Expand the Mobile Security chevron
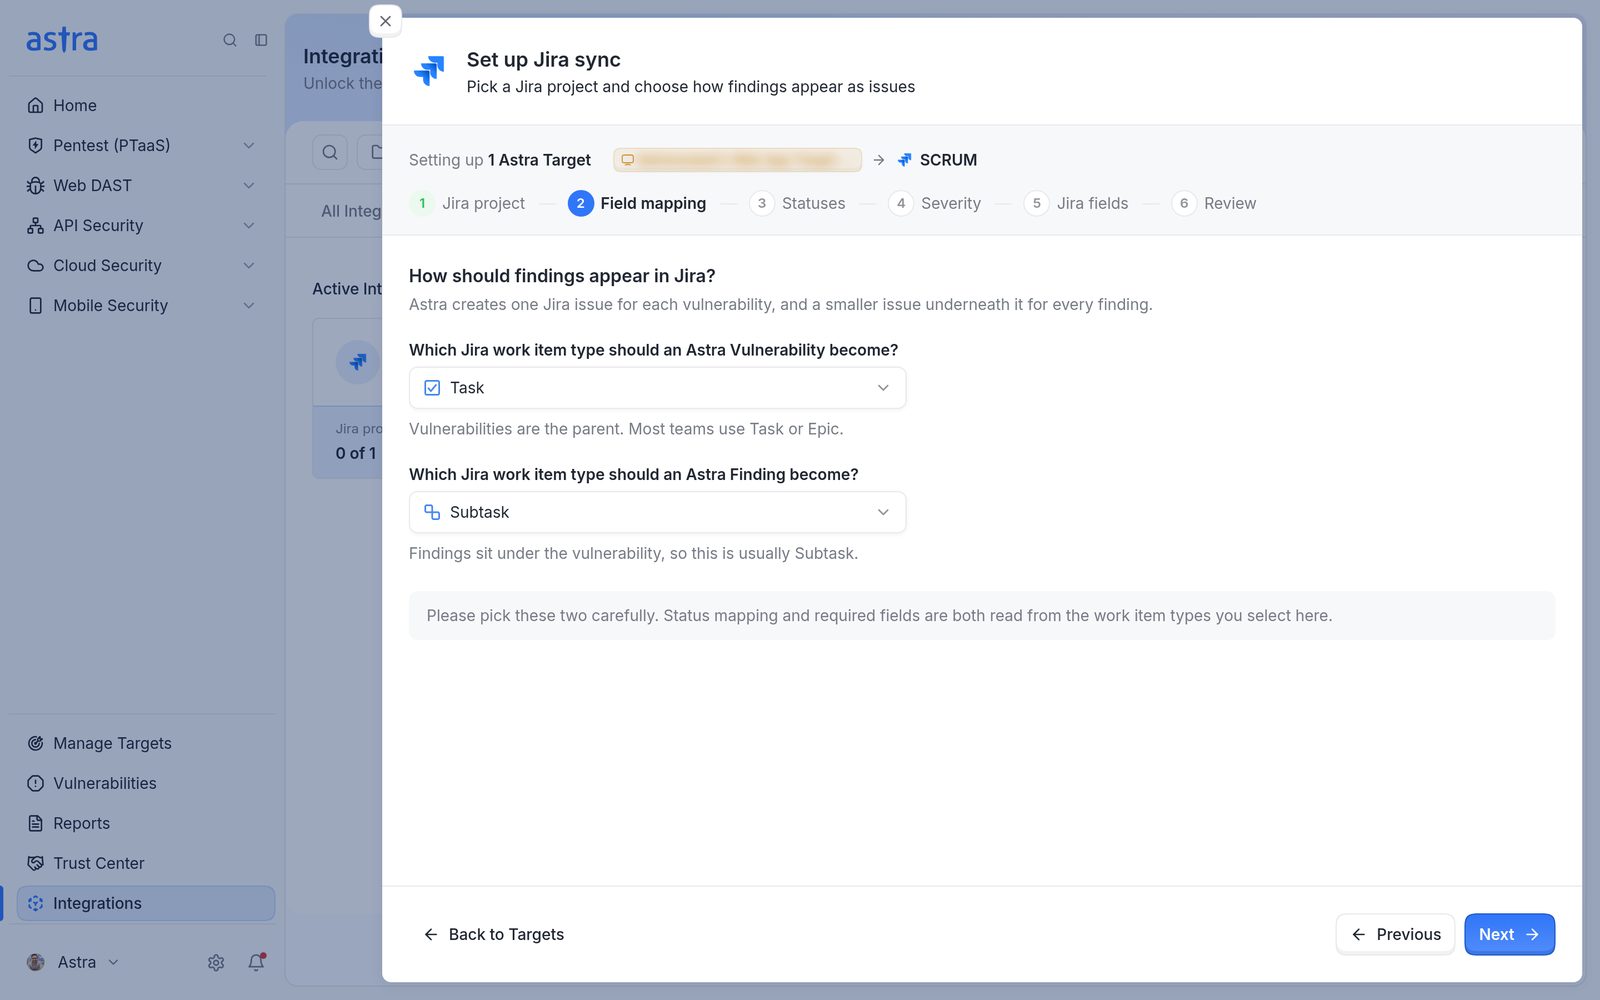This screenshot has width=1600, height=1000. [249, 305]
